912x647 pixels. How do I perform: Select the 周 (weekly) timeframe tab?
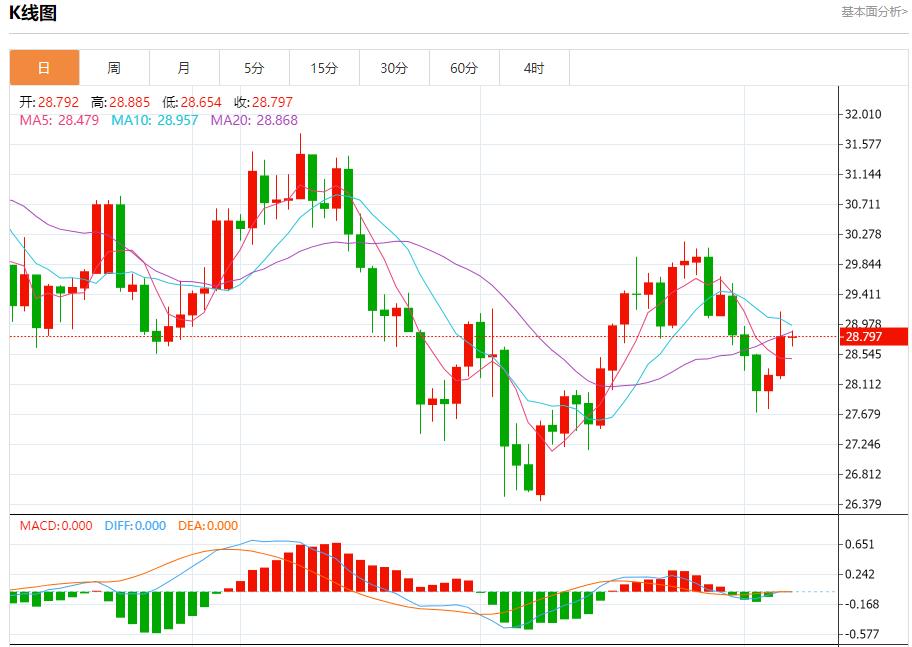coord(114,68)
